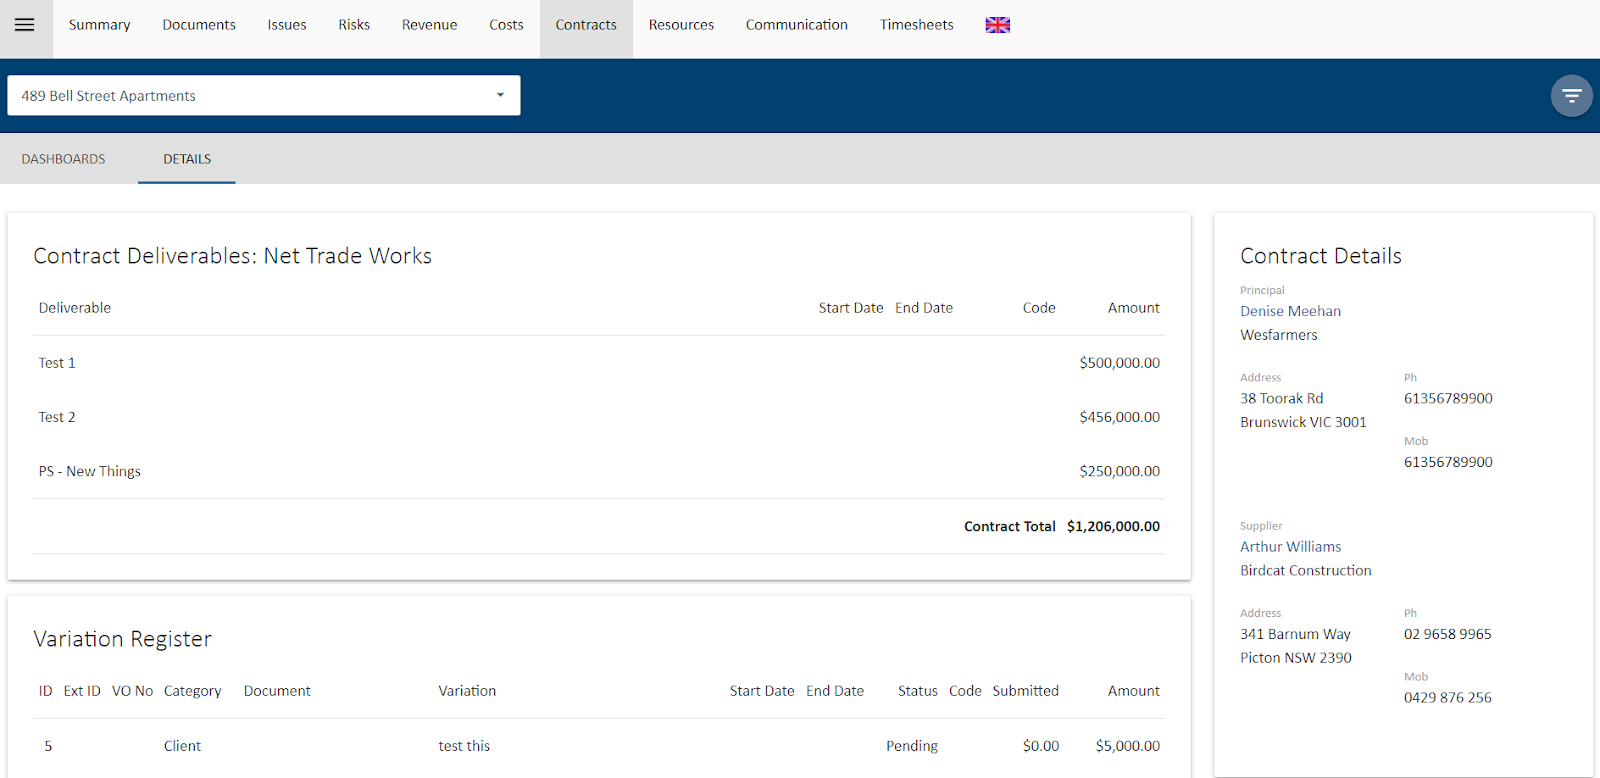Click the Variation Register heading
Image resolution: width=1600 pixels, height=778 pixels.
click(122, 639)
